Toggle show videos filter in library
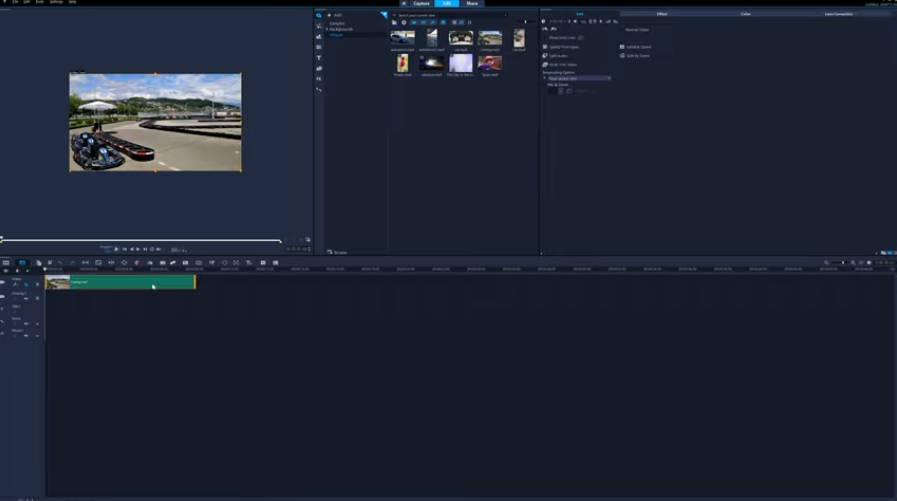Viewport: 897px width, 501px height. (x=414, y=22)
